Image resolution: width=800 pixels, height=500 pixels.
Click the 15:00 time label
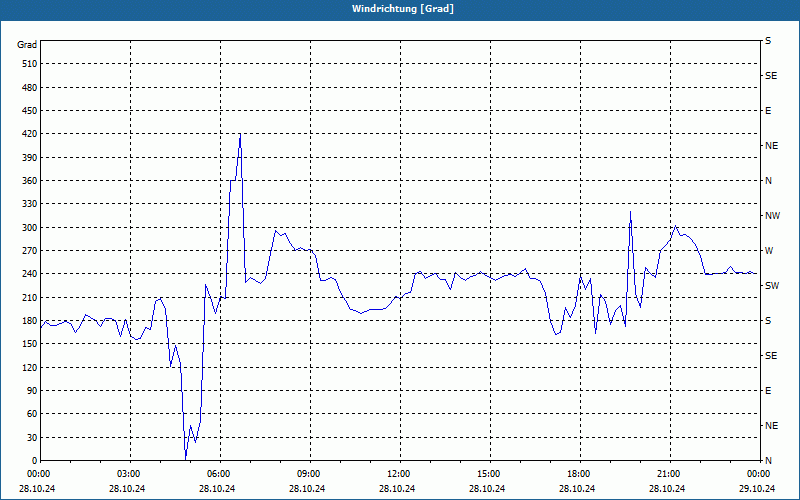489,474
